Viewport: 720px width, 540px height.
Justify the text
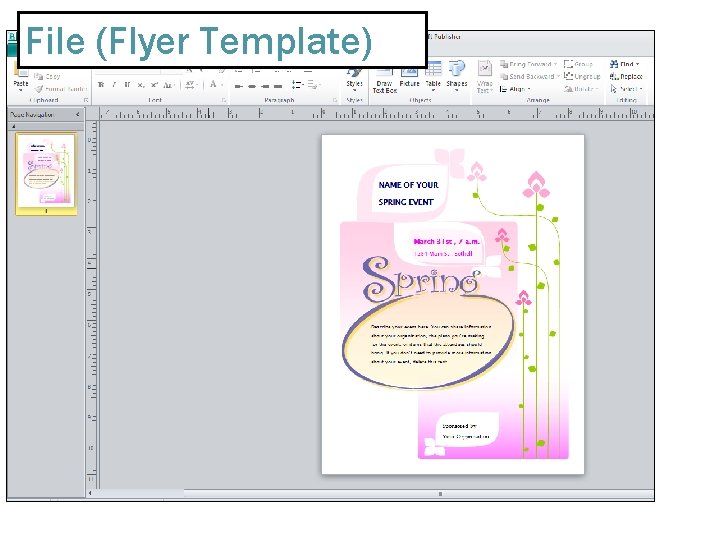pos(278,86)
